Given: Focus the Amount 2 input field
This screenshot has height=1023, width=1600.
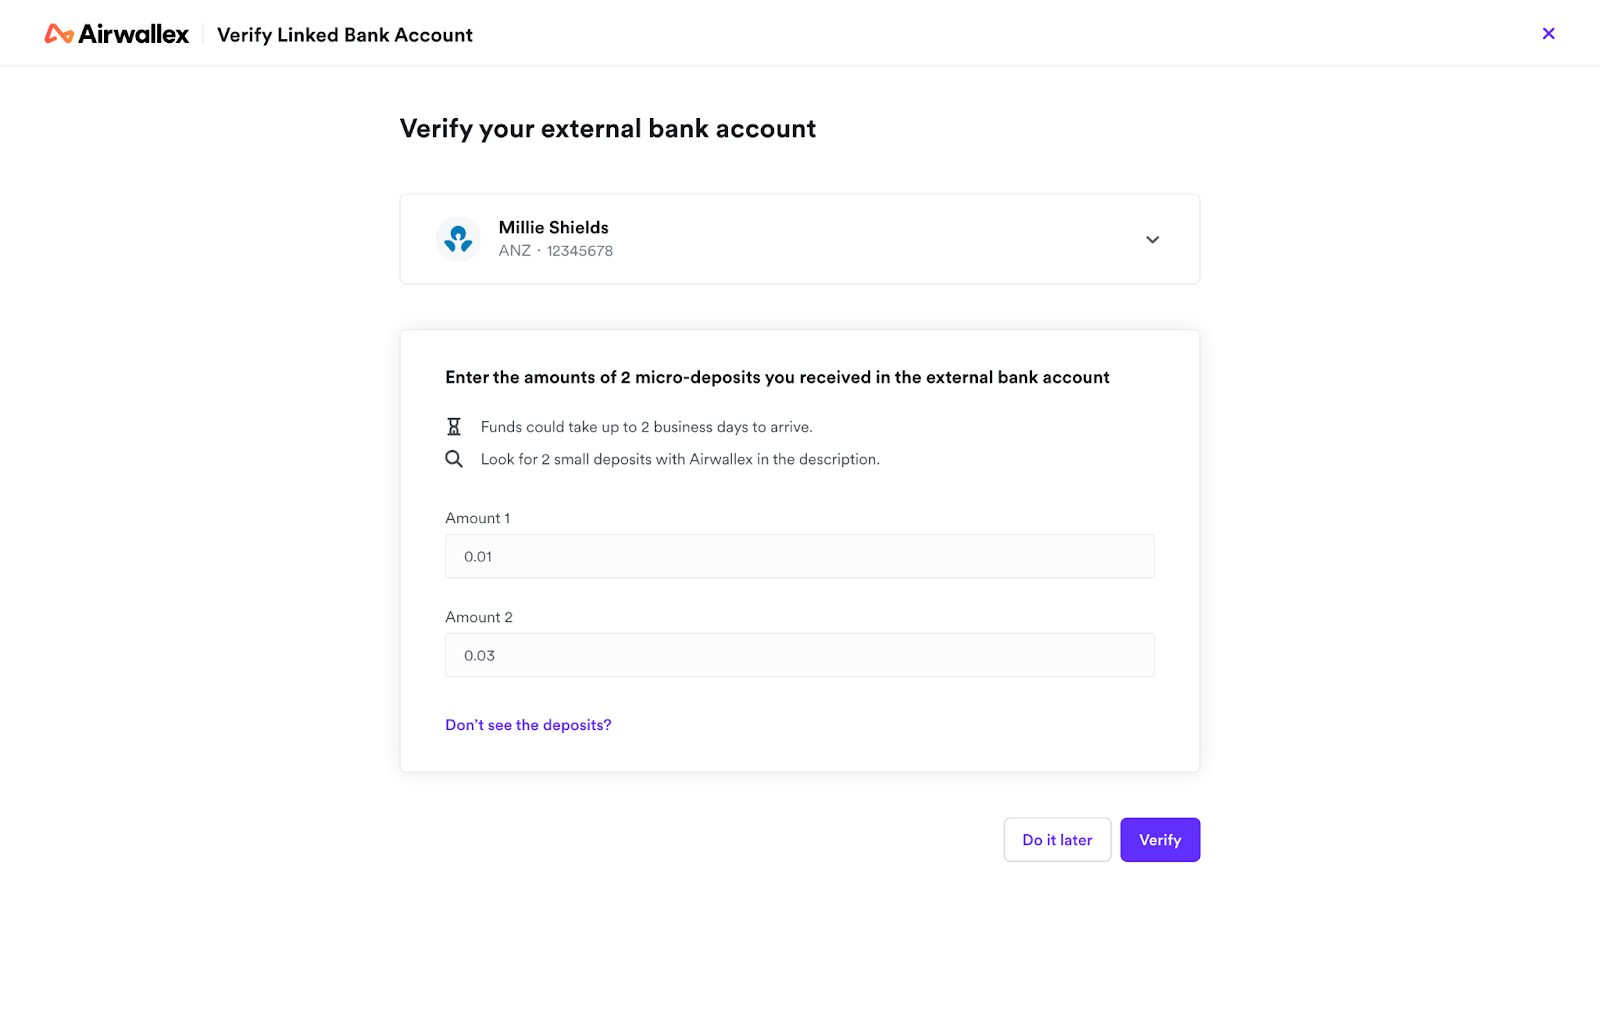Looking at the screenshot, I should click(x=799, y=656).
